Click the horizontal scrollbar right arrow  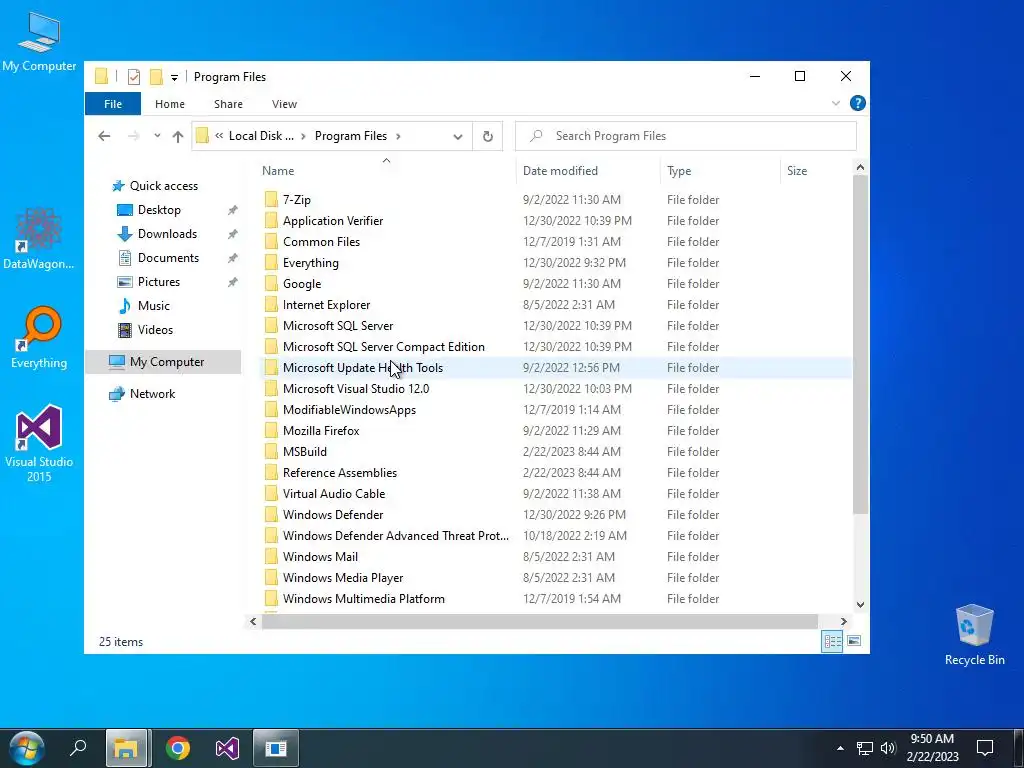(x=843, y=622)
